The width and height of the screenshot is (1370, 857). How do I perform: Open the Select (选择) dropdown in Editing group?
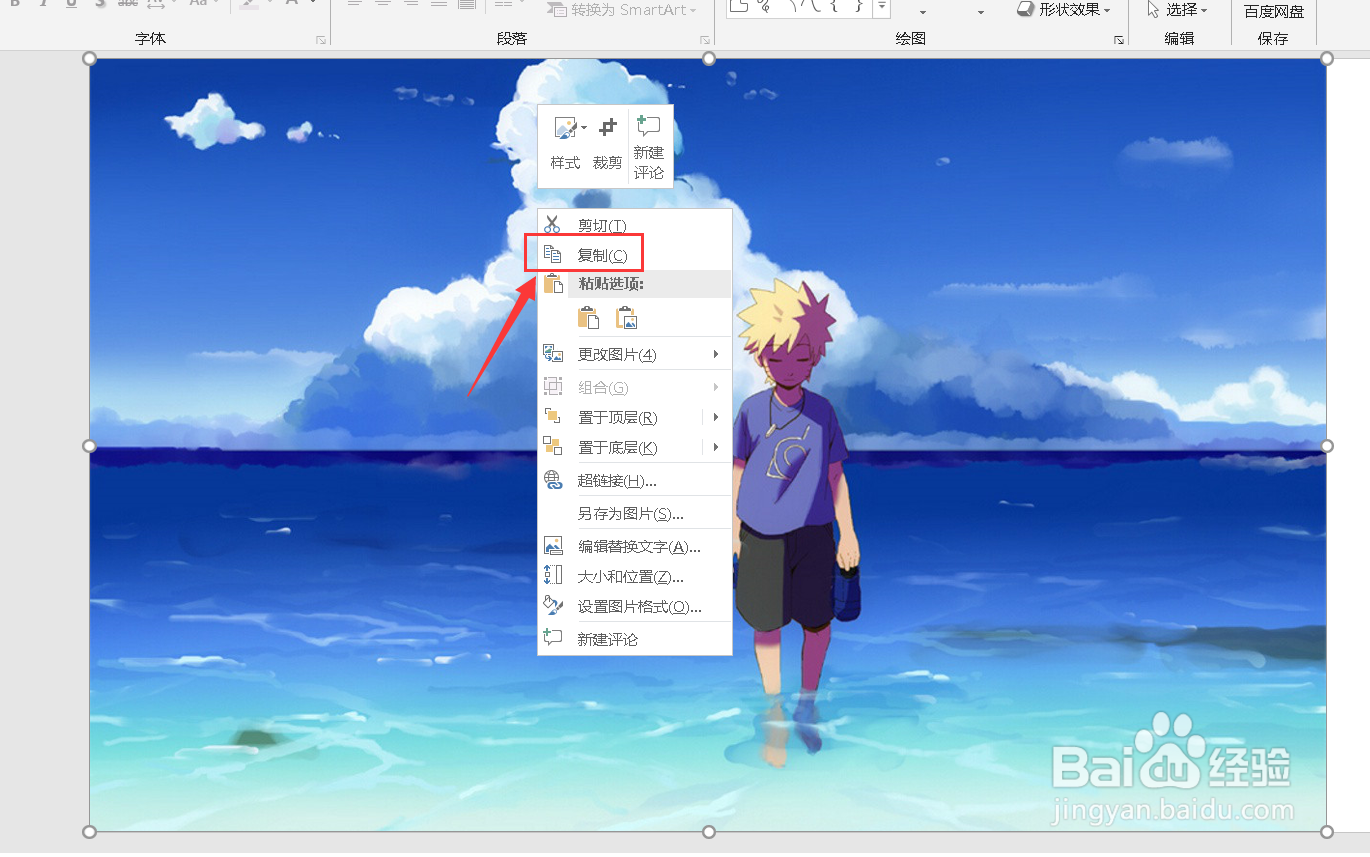tap(1177, 9)
